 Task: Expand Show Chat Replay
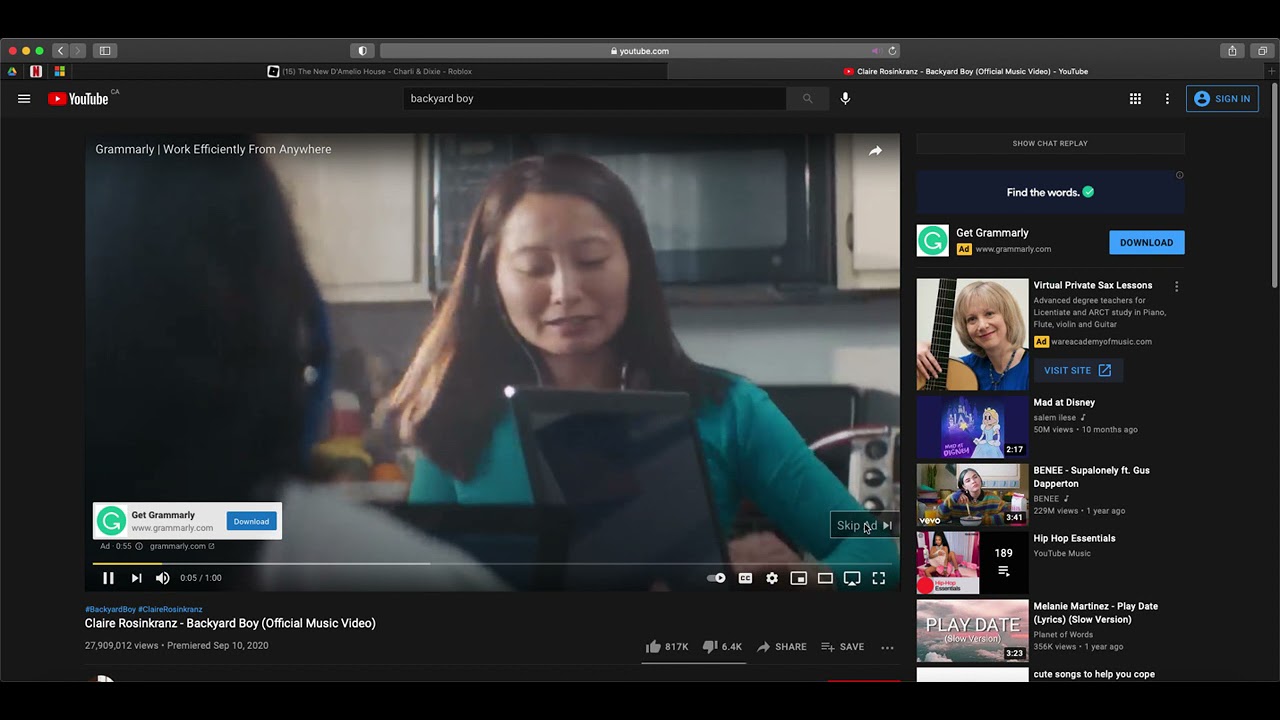click(1050, 143)
